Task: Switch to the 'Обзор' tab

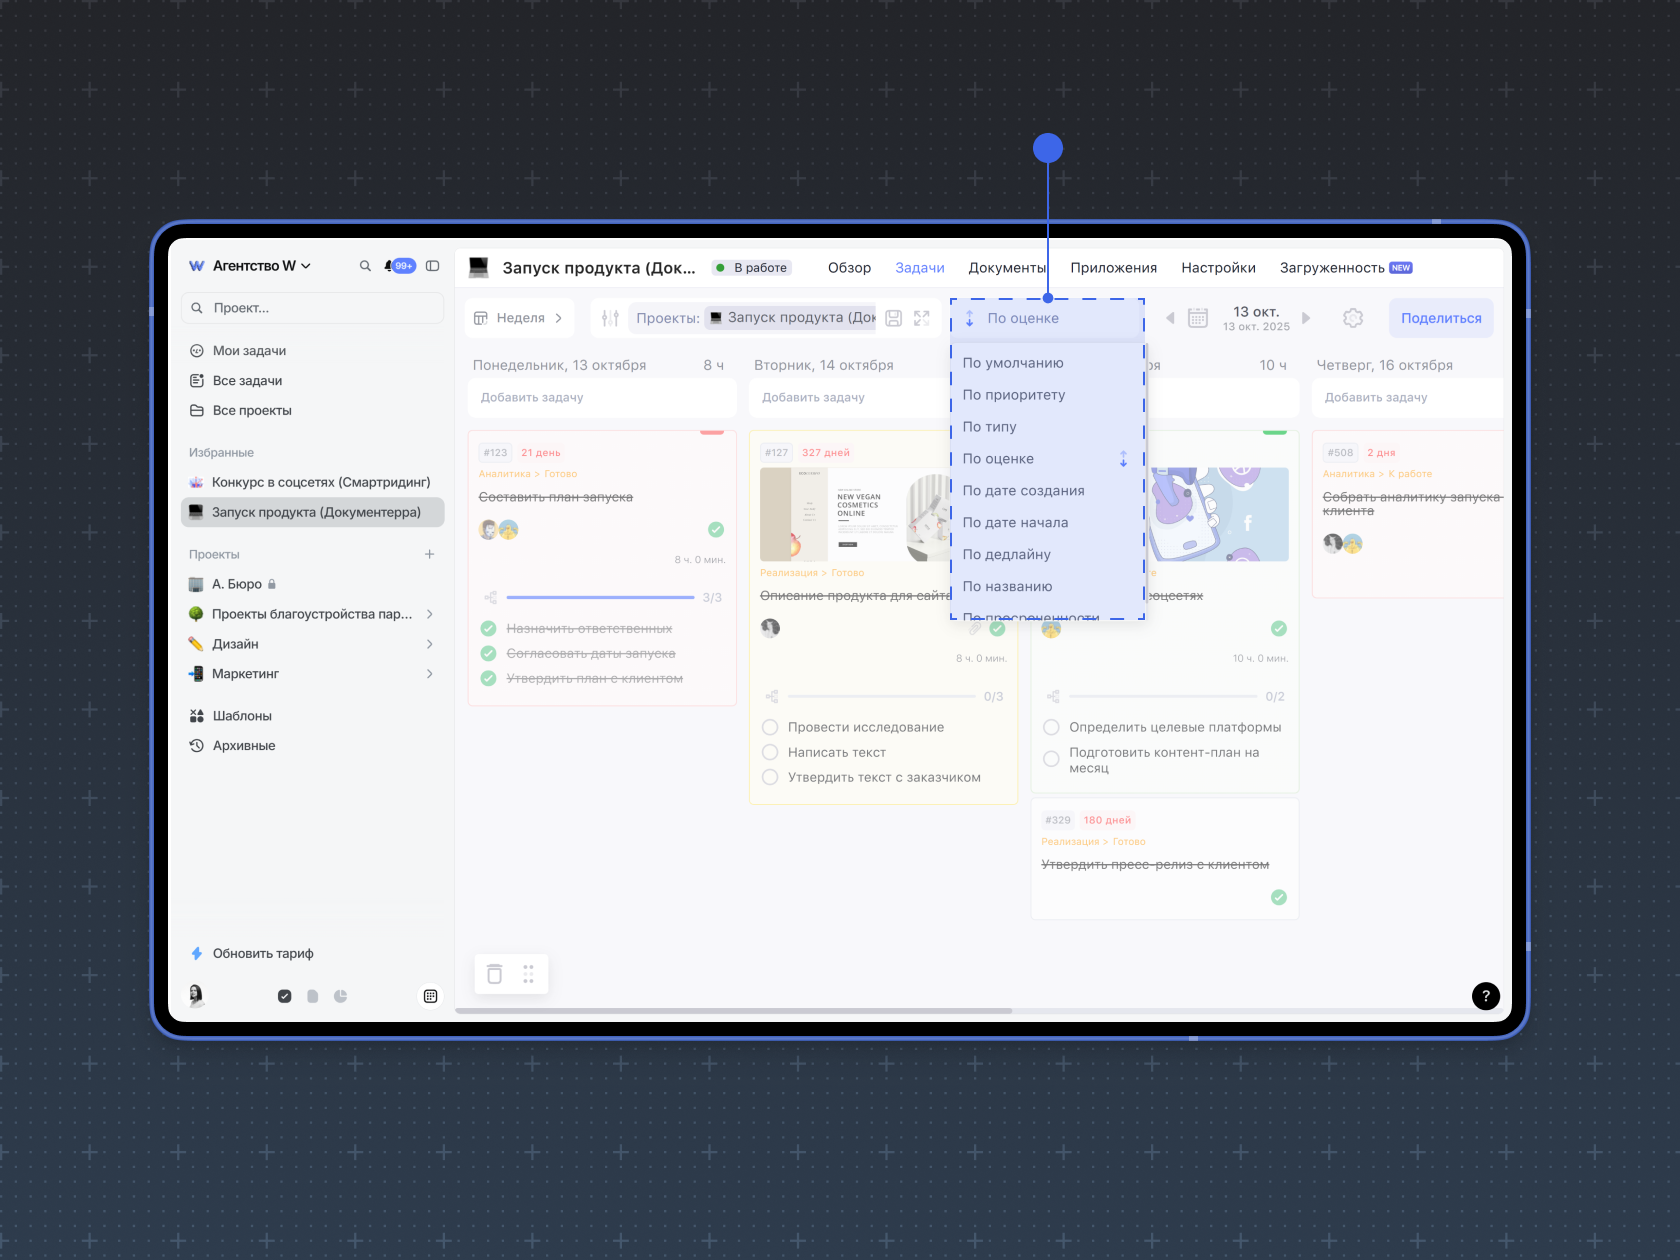Action: (x=849, y=268)
